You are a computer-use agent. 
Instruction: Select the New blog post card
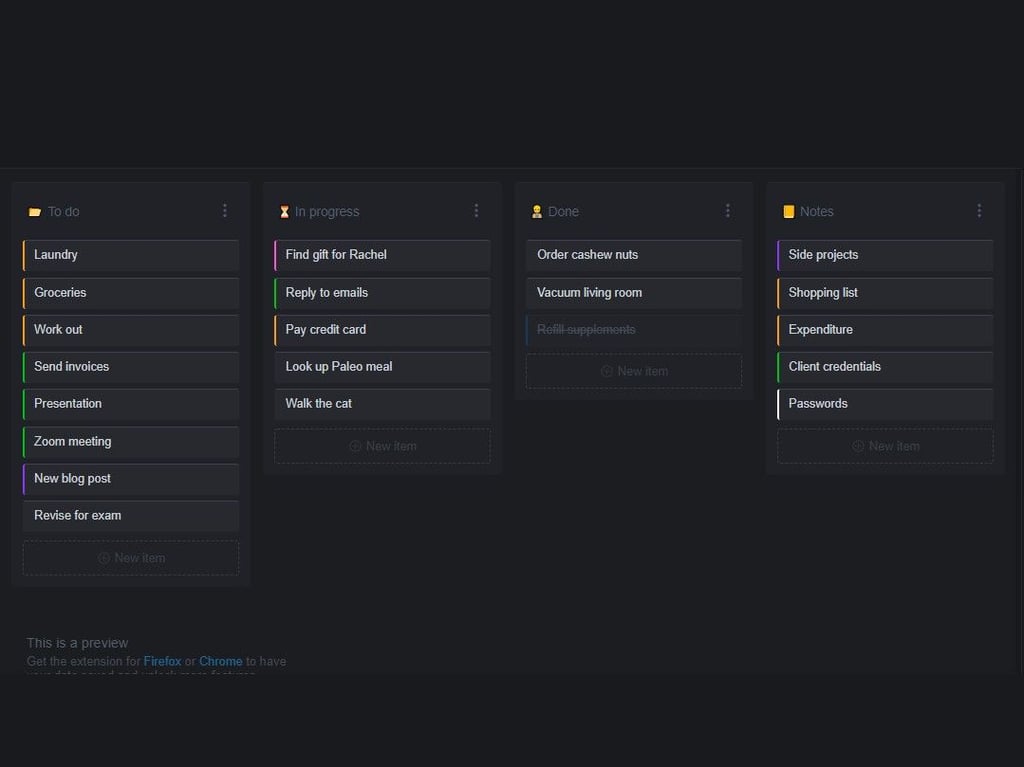(x=131, y=479)
